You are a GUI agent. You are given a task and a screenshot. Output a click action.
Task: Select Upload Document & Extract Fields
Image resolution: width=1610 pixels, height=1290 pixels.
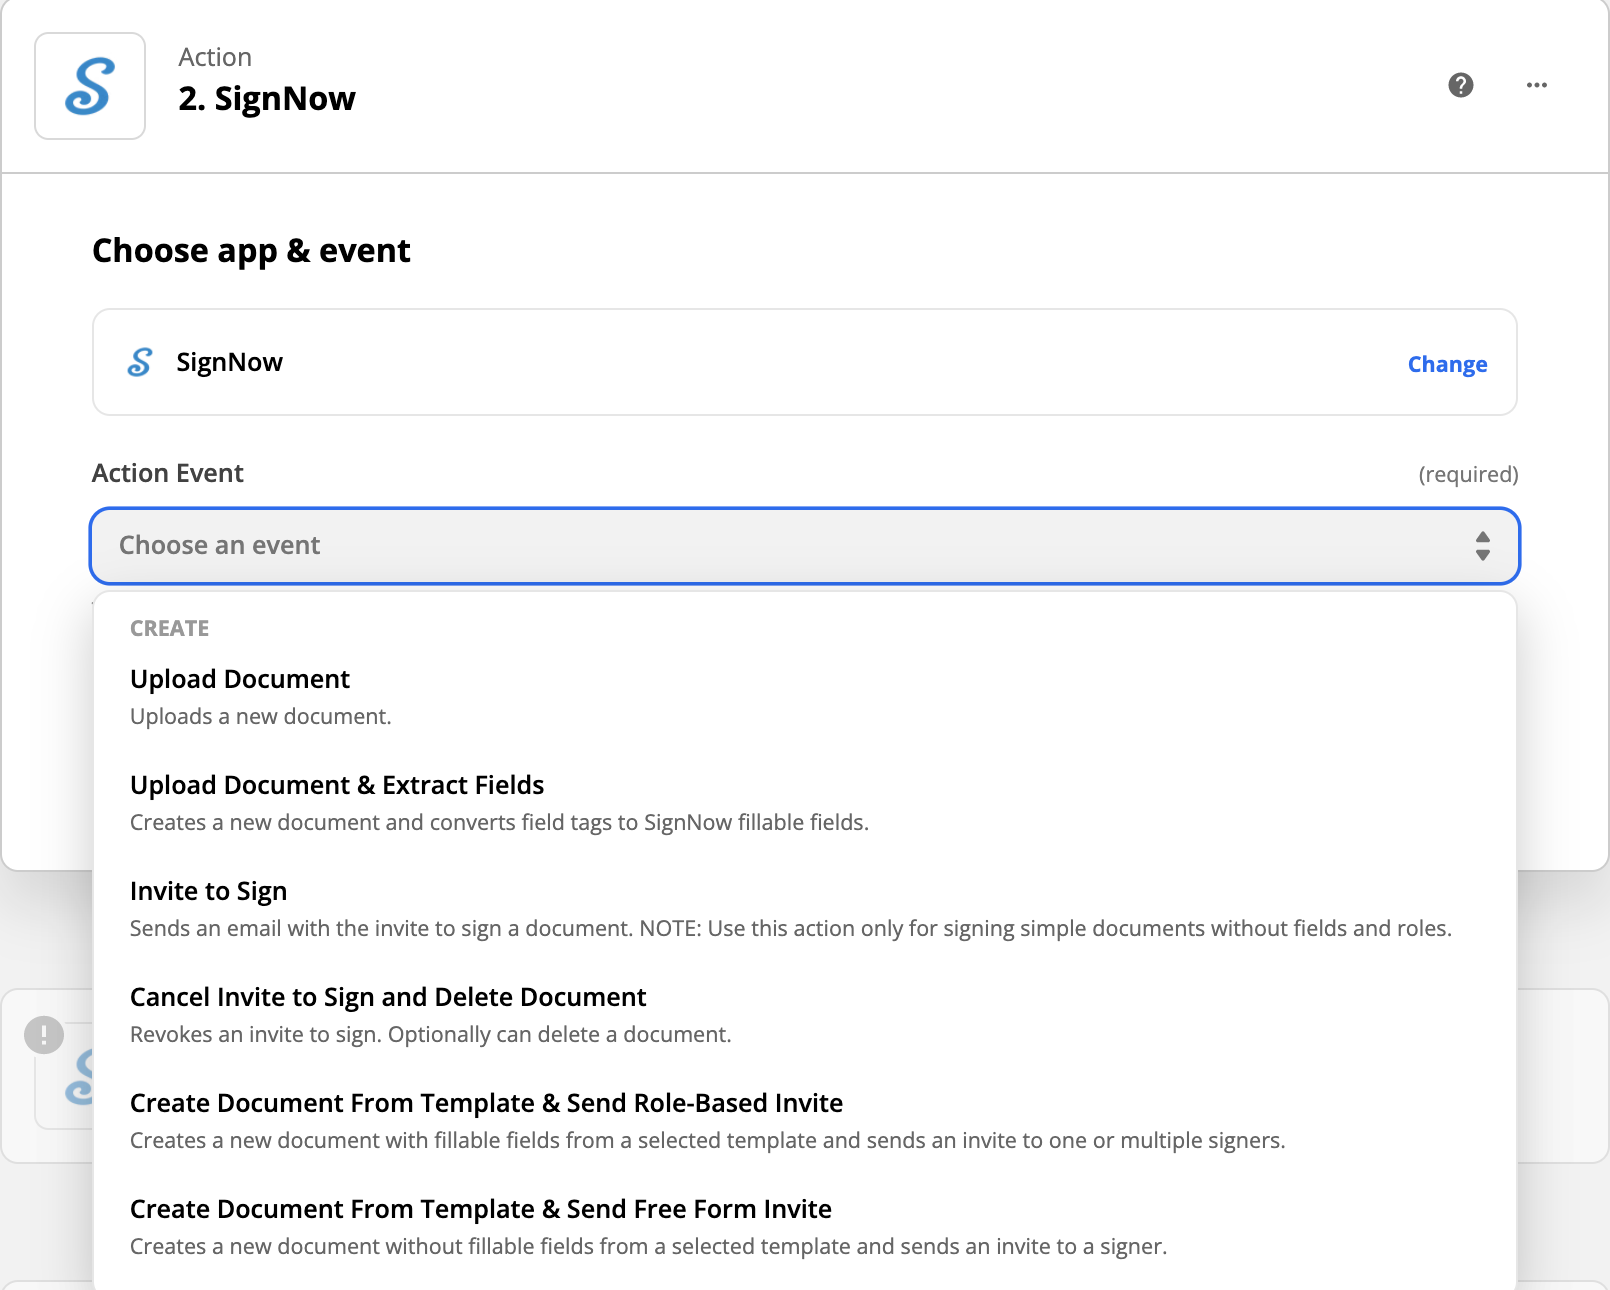pyautogui.click(x=336, y=785)
